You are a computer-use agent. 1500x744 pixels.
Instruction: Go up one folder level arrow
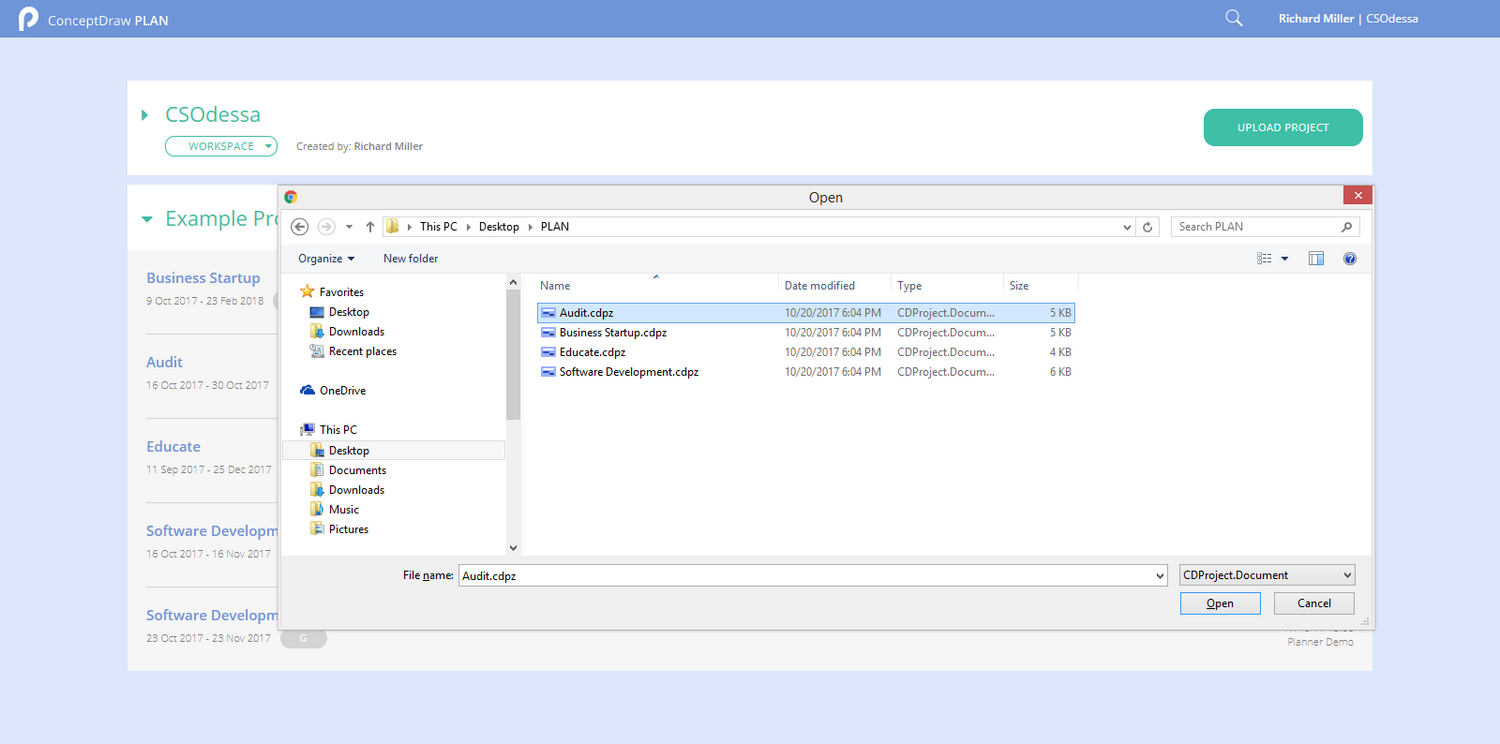pyautogui.click(x=370, y=227)
